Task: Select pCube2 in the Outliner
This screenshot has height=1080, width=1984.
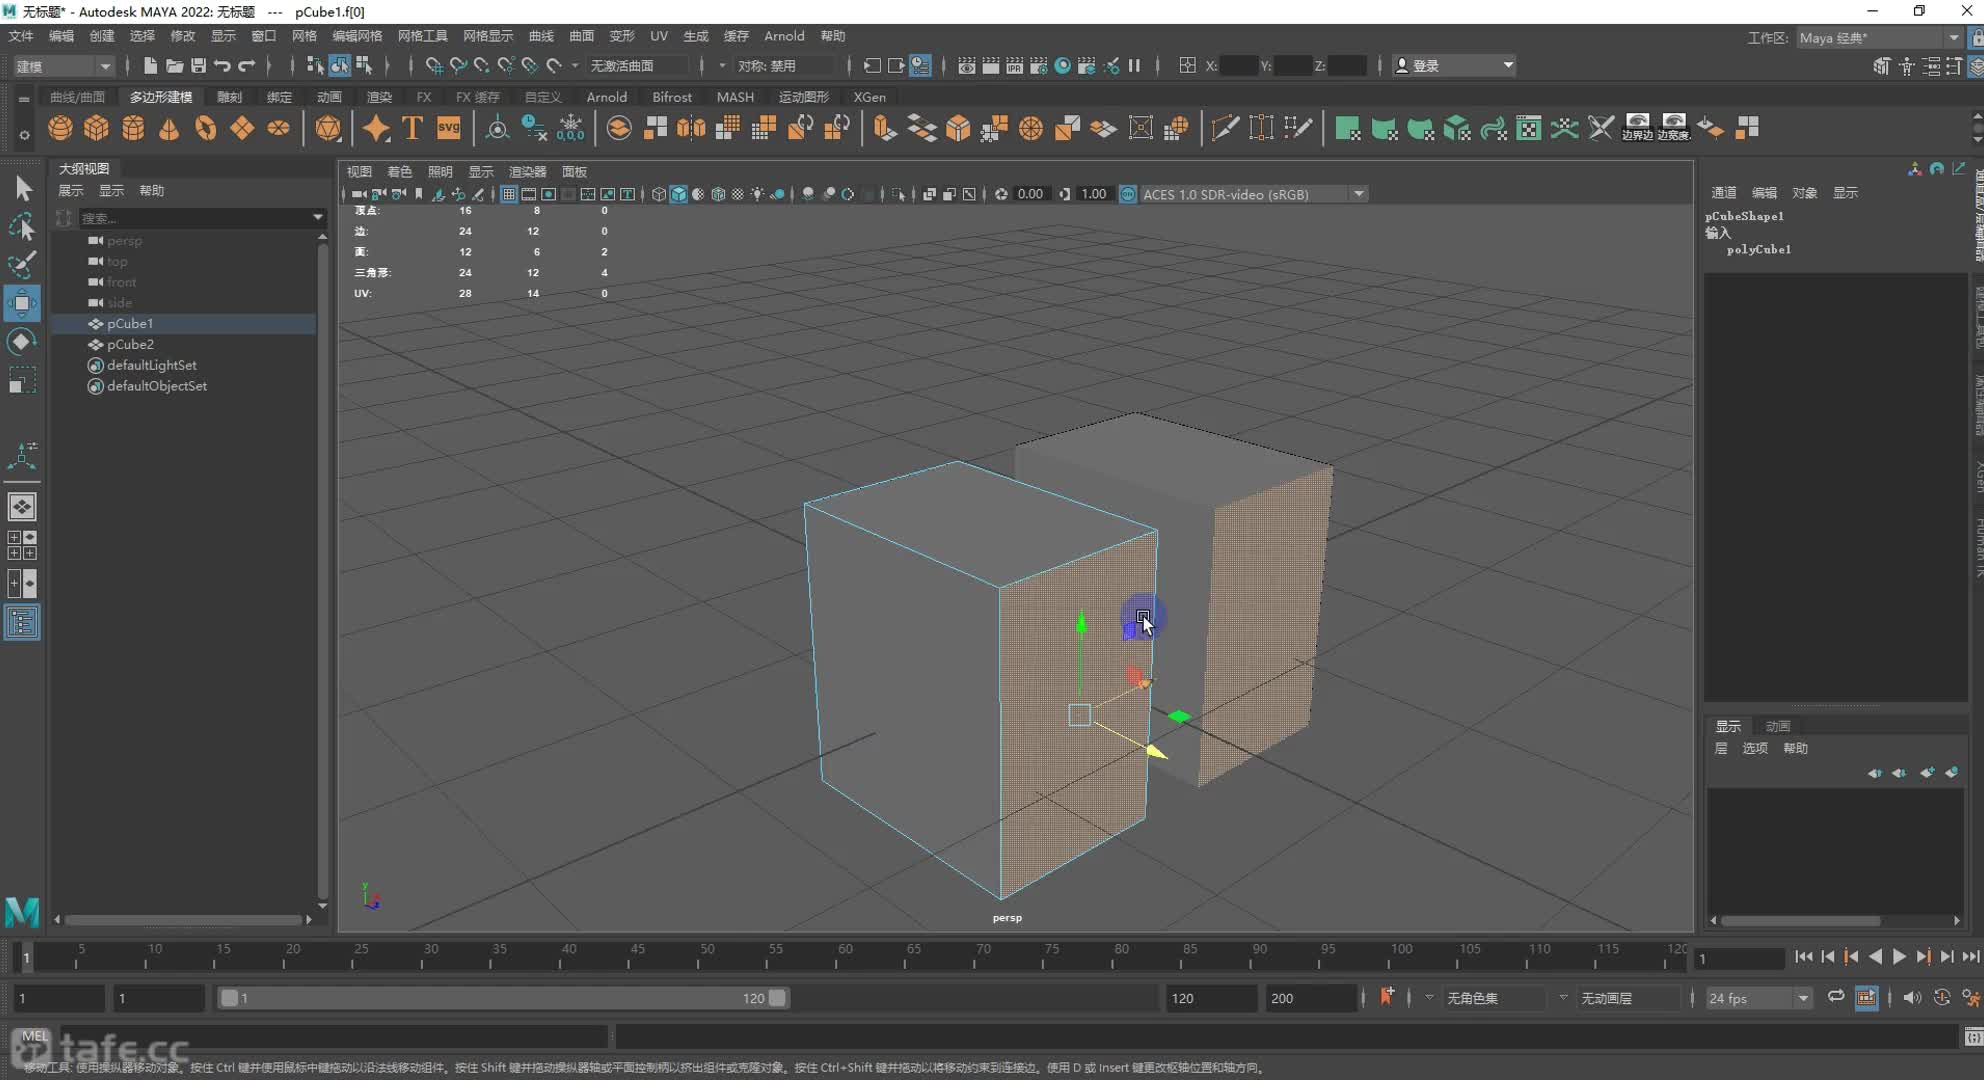Action: [130, 344]
